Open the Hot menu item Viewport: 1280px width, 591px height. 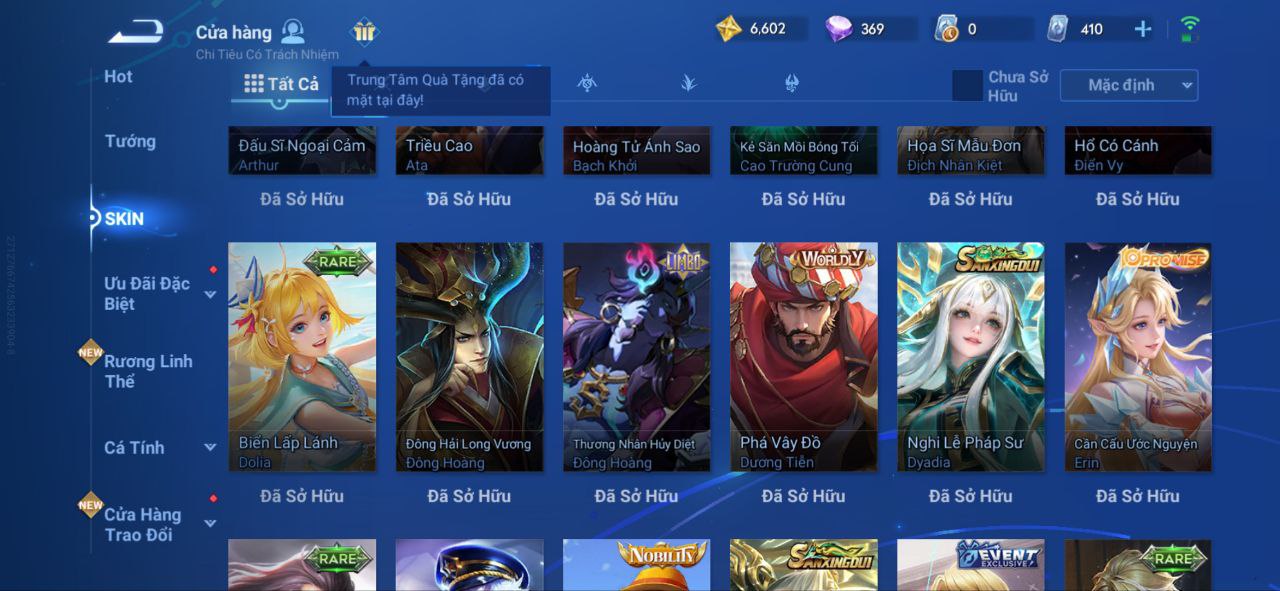click(118, 76)
